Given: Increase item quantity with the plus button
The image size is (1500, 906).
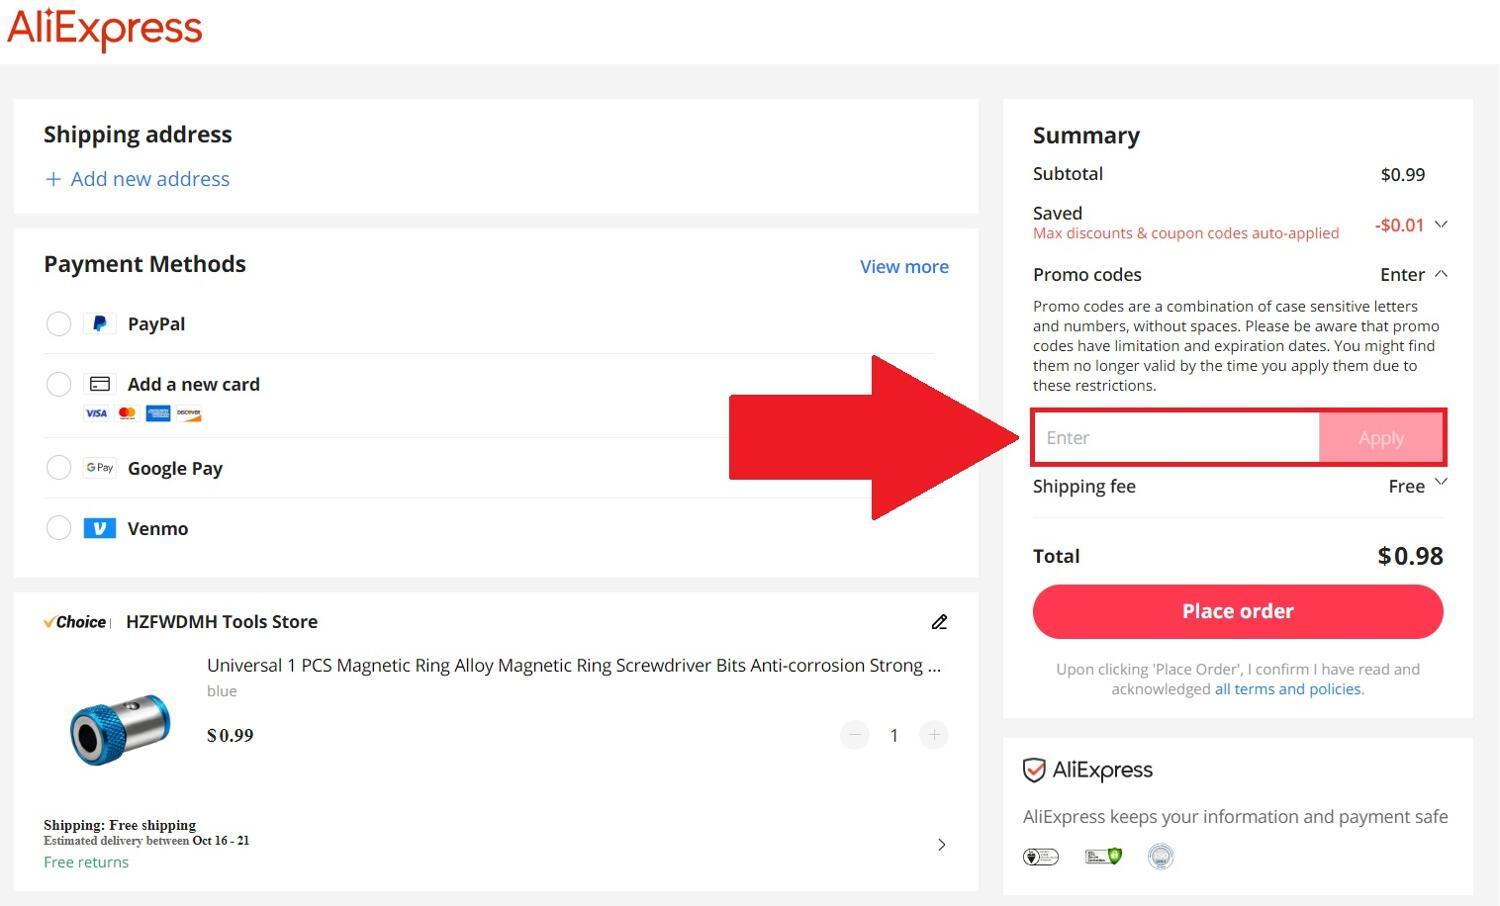Looking at the screenshot, I should point(934,735).
